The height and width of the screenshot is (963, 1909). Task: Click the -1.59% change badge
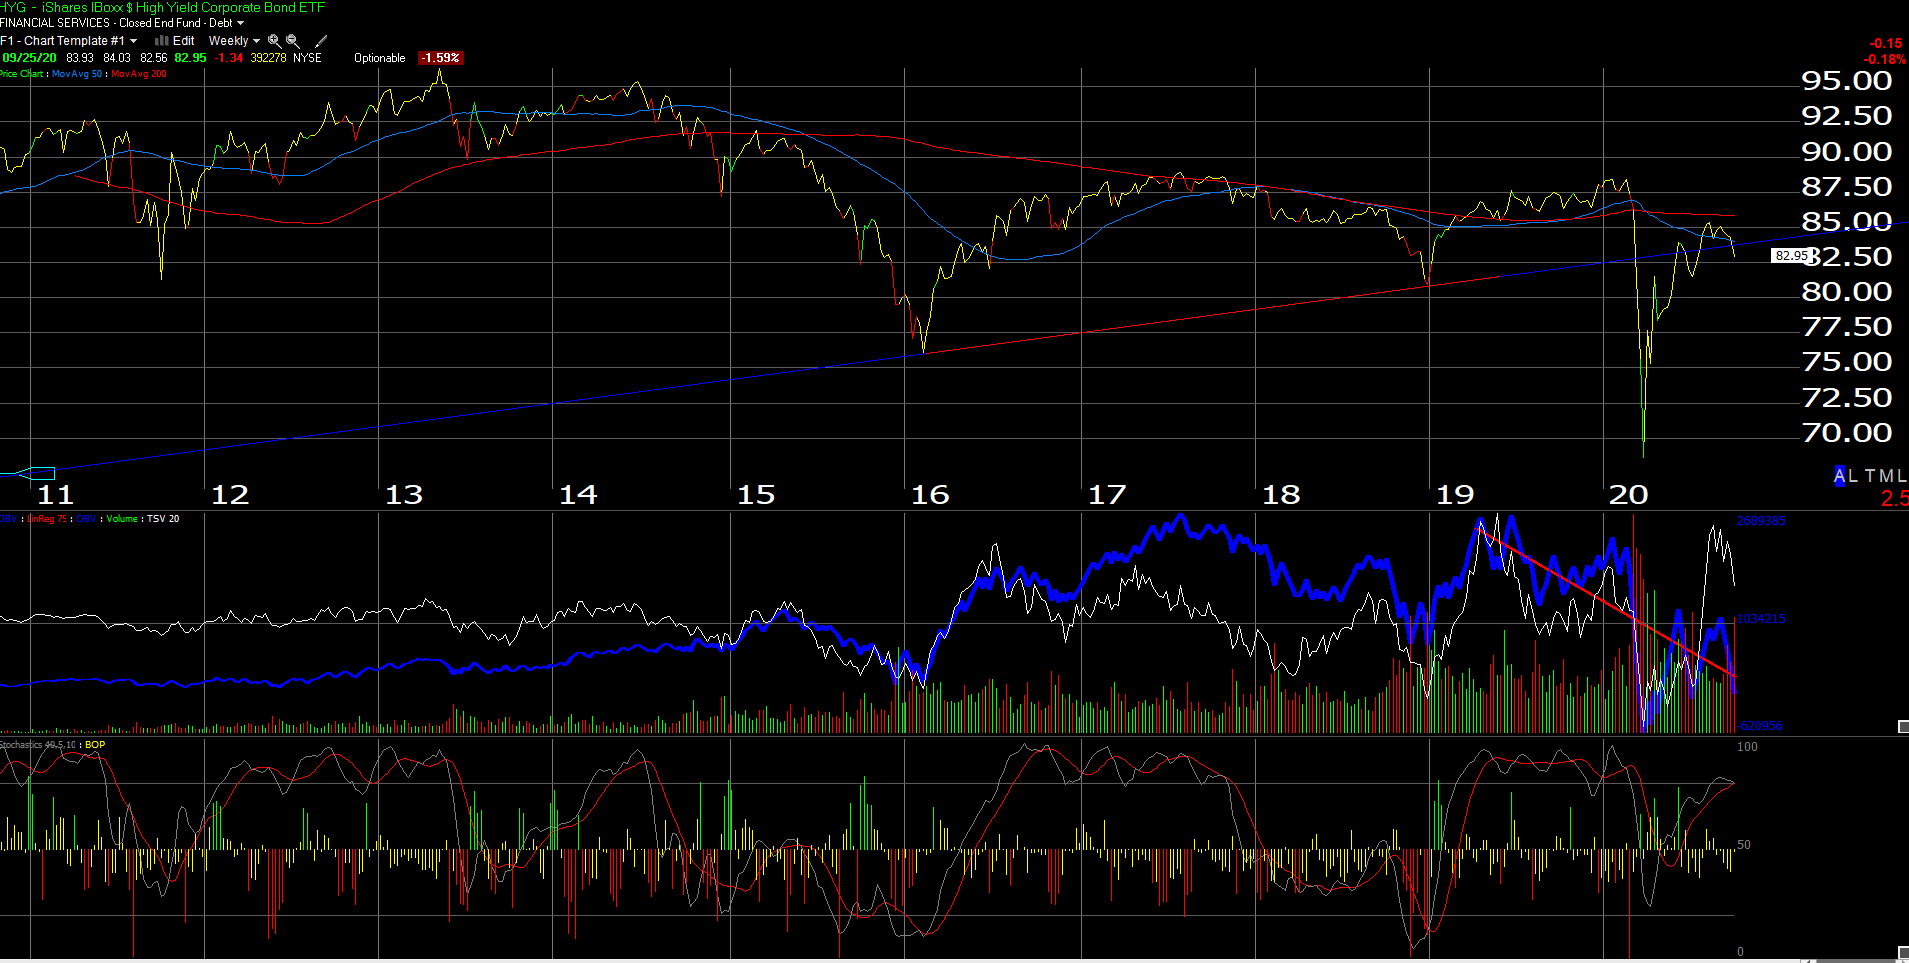click(441, 58)
